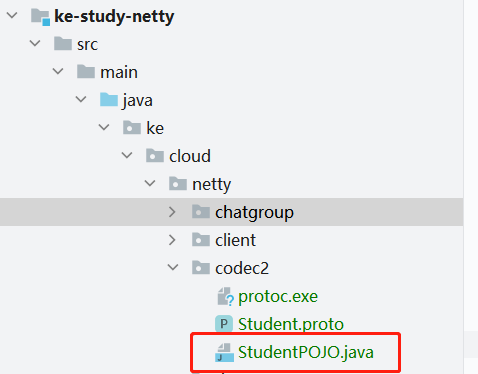Click the blue java source folder icon
Viewport: 478px width, 374px height.
109,100
